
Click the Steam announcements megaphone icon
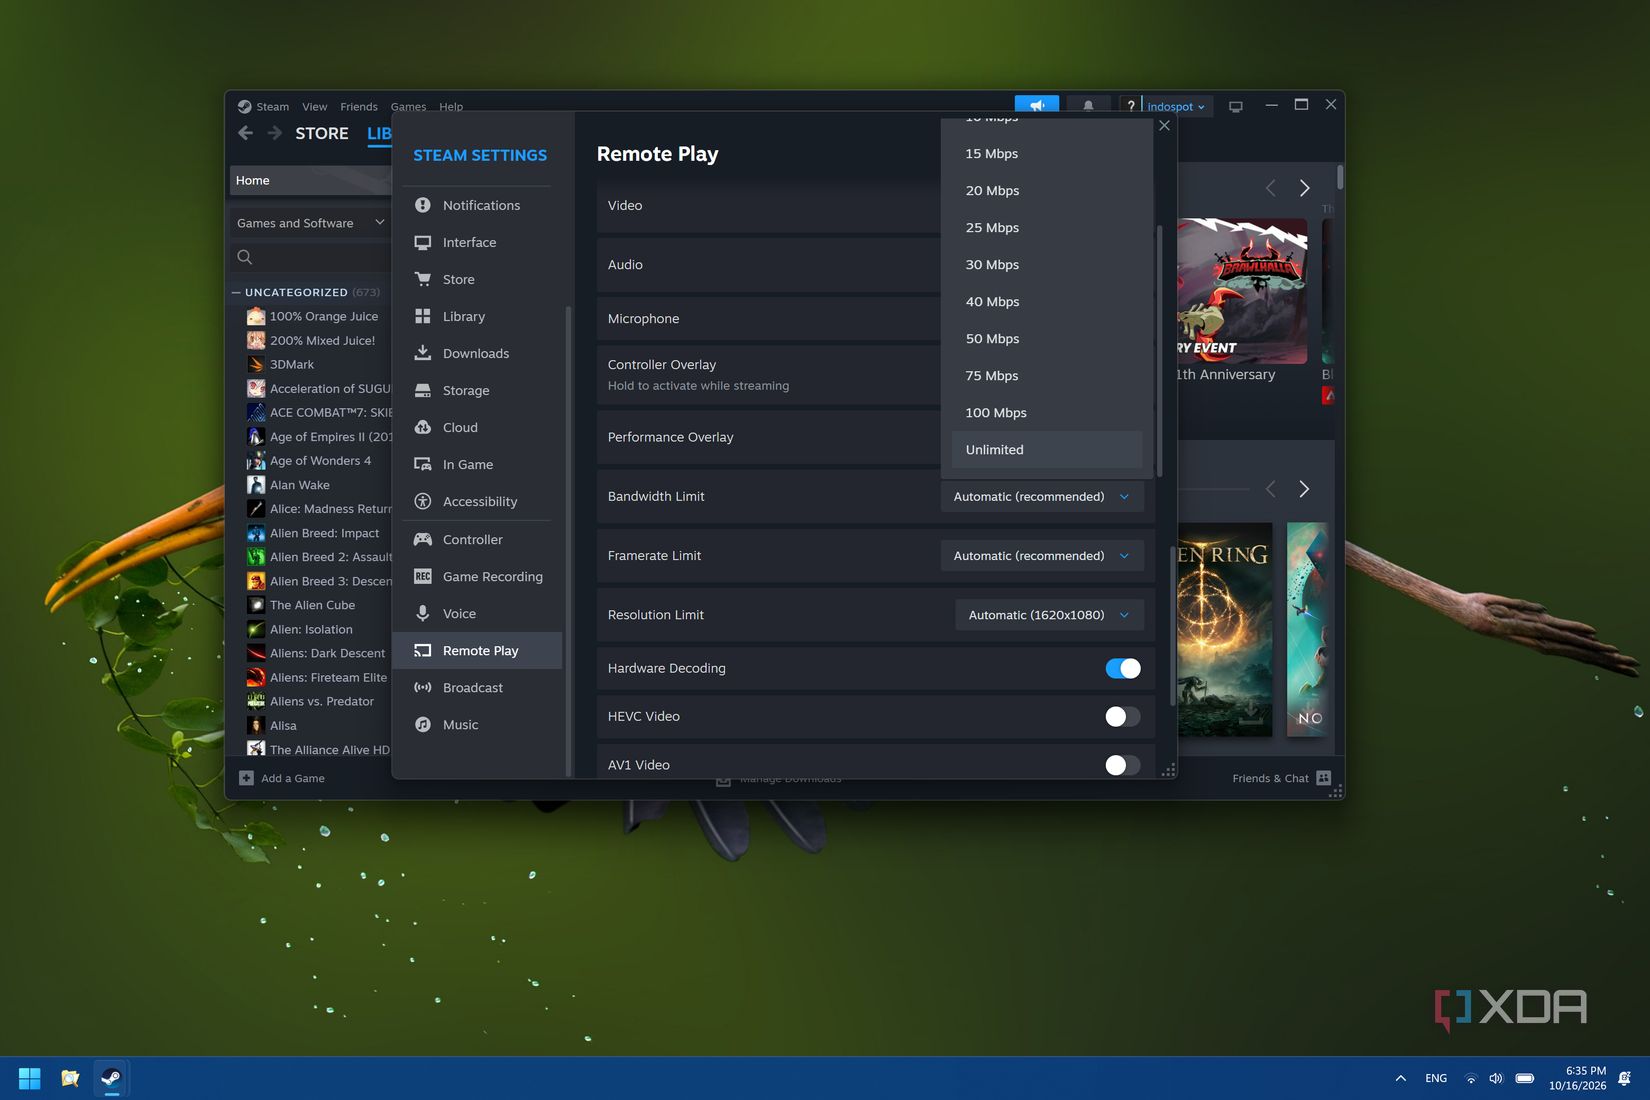coord(1037,105)
